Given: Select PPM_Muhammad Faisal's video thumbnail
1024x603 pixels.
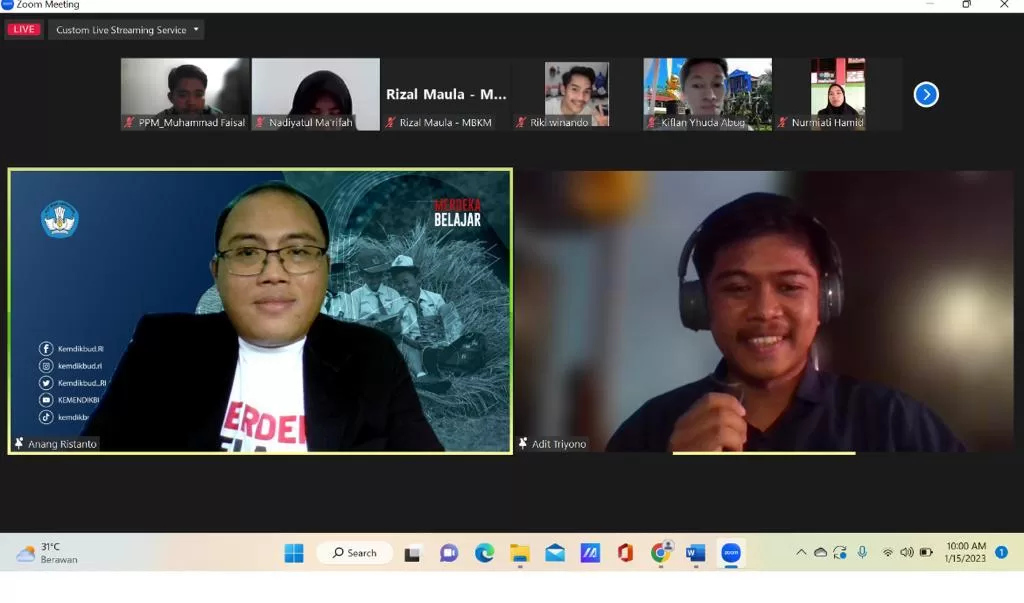Looking at the screenshot, I should (x=185, y=94).
